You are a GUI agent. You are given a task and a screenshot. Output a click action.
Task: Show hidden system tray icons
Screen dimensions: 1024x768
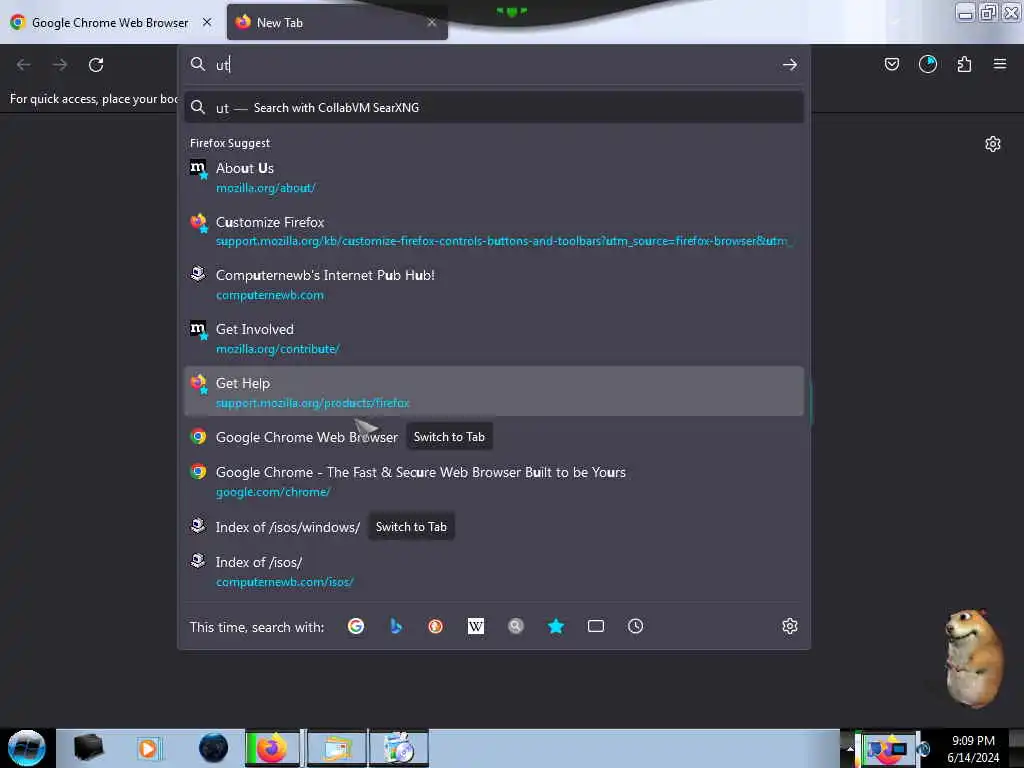[x=850, y=749]
